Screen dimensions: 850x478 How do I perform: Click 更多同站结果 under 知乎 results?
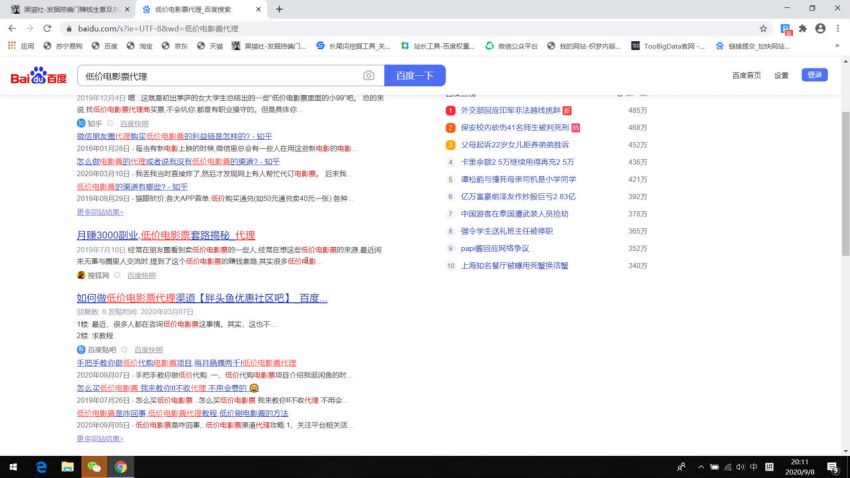tap(100, 212)
